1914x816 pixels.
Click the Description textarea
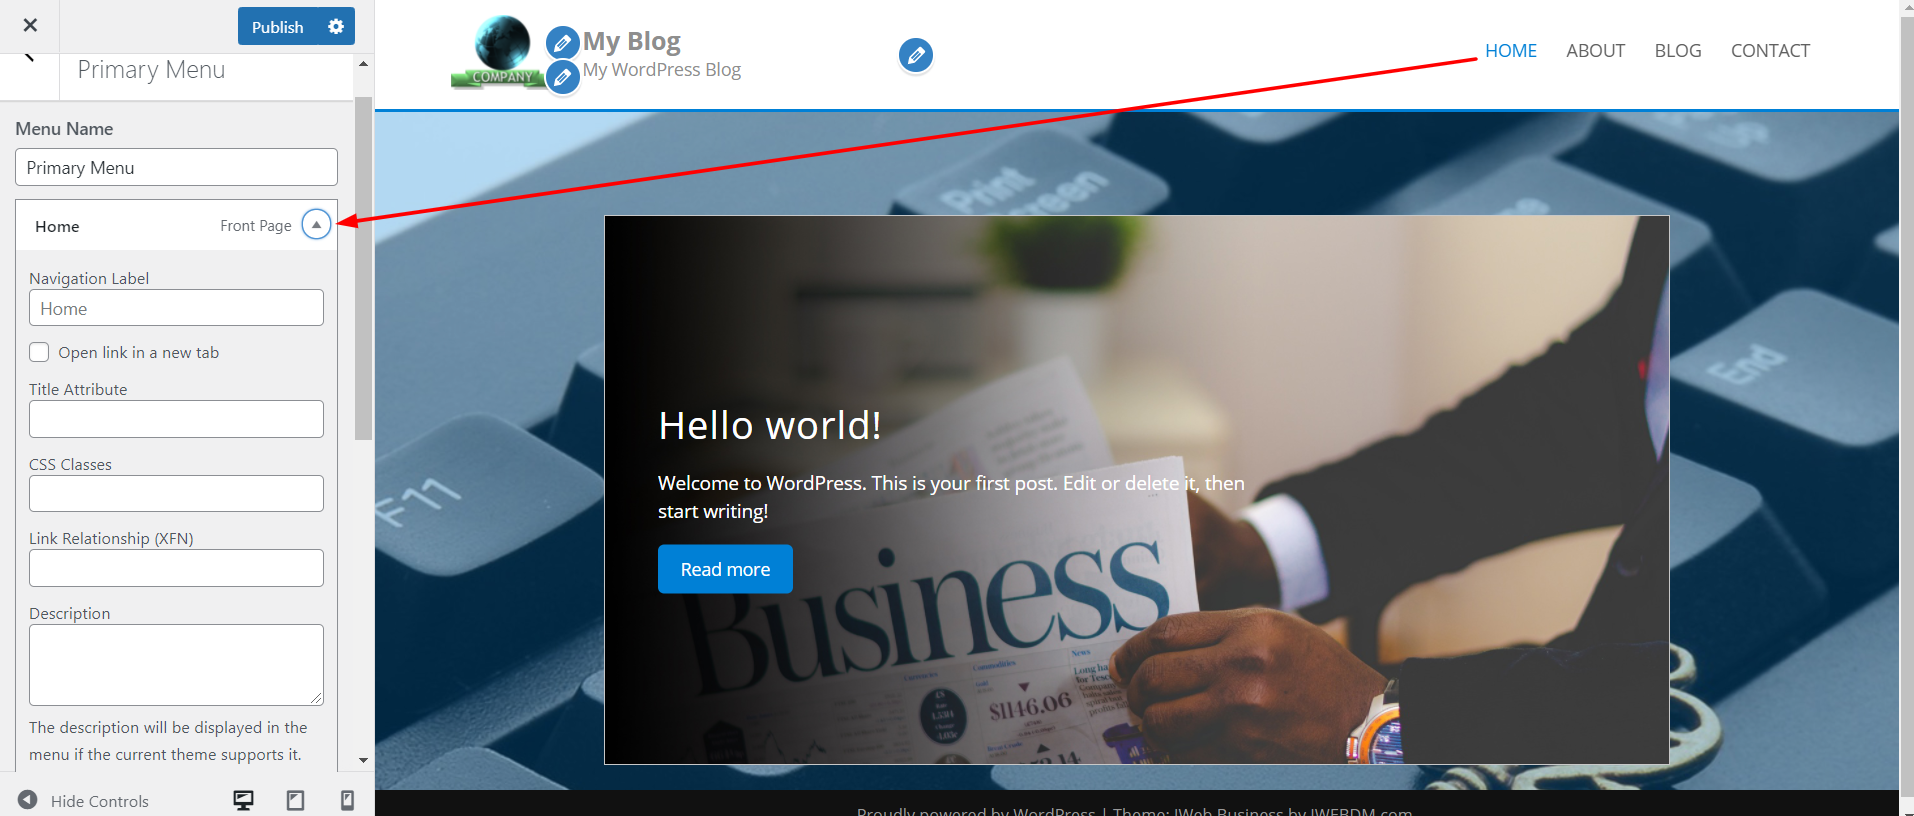pyautogui.click(x=176, y=665)
